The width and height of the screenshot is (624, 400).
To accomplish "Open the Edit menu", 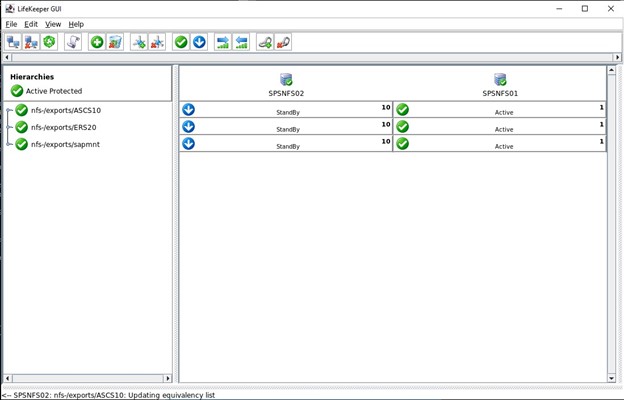I will click(31, 24).
